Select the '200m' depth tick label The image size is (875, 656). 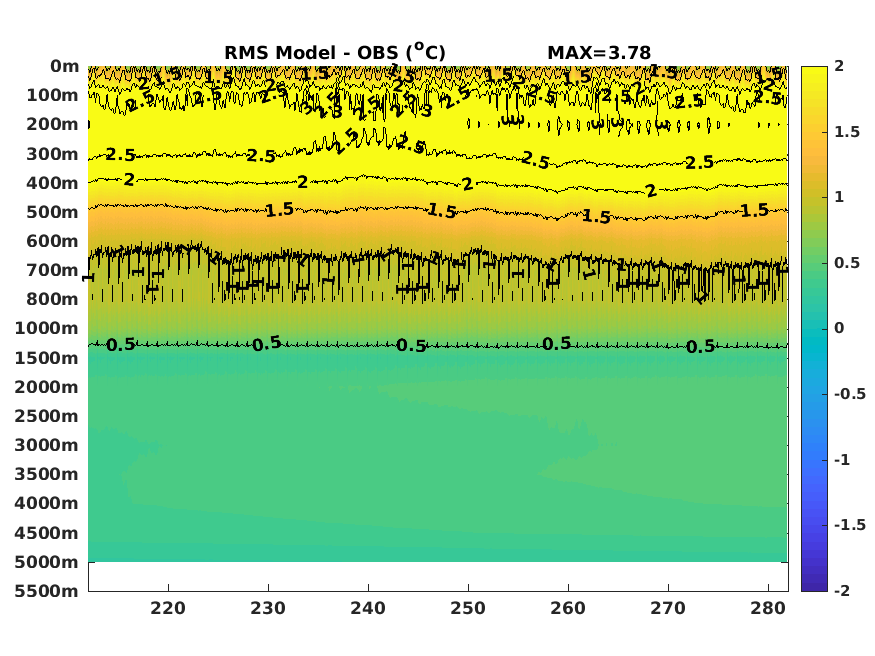52,124
